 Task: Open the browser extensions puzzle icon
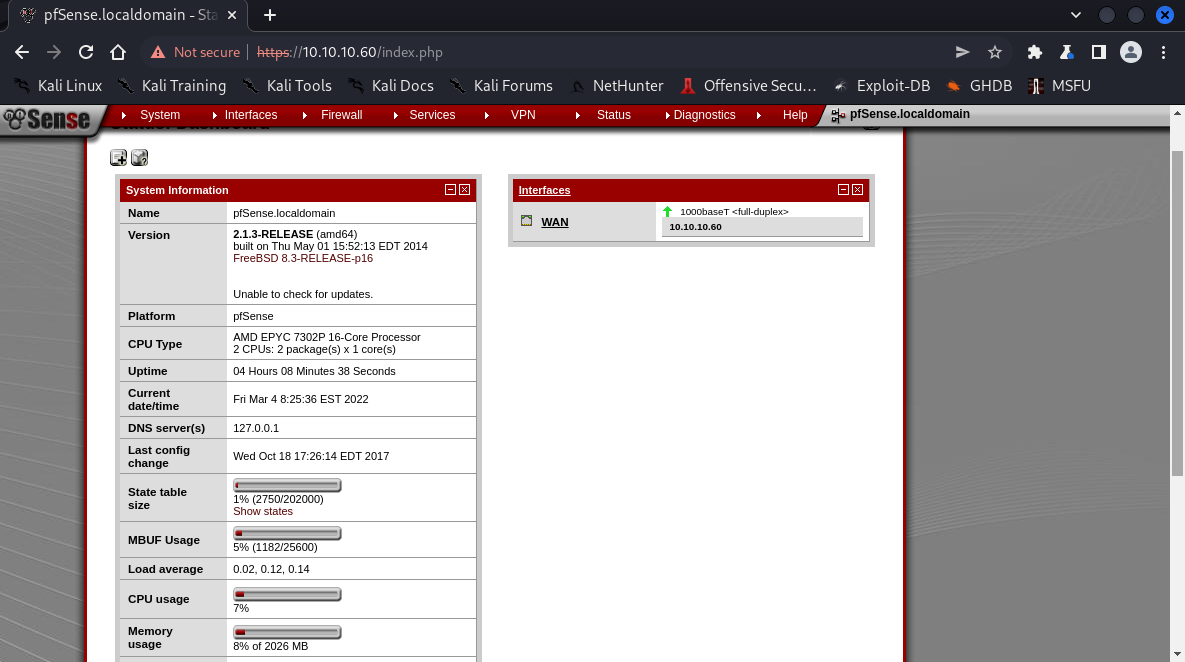pos(1035,52)
